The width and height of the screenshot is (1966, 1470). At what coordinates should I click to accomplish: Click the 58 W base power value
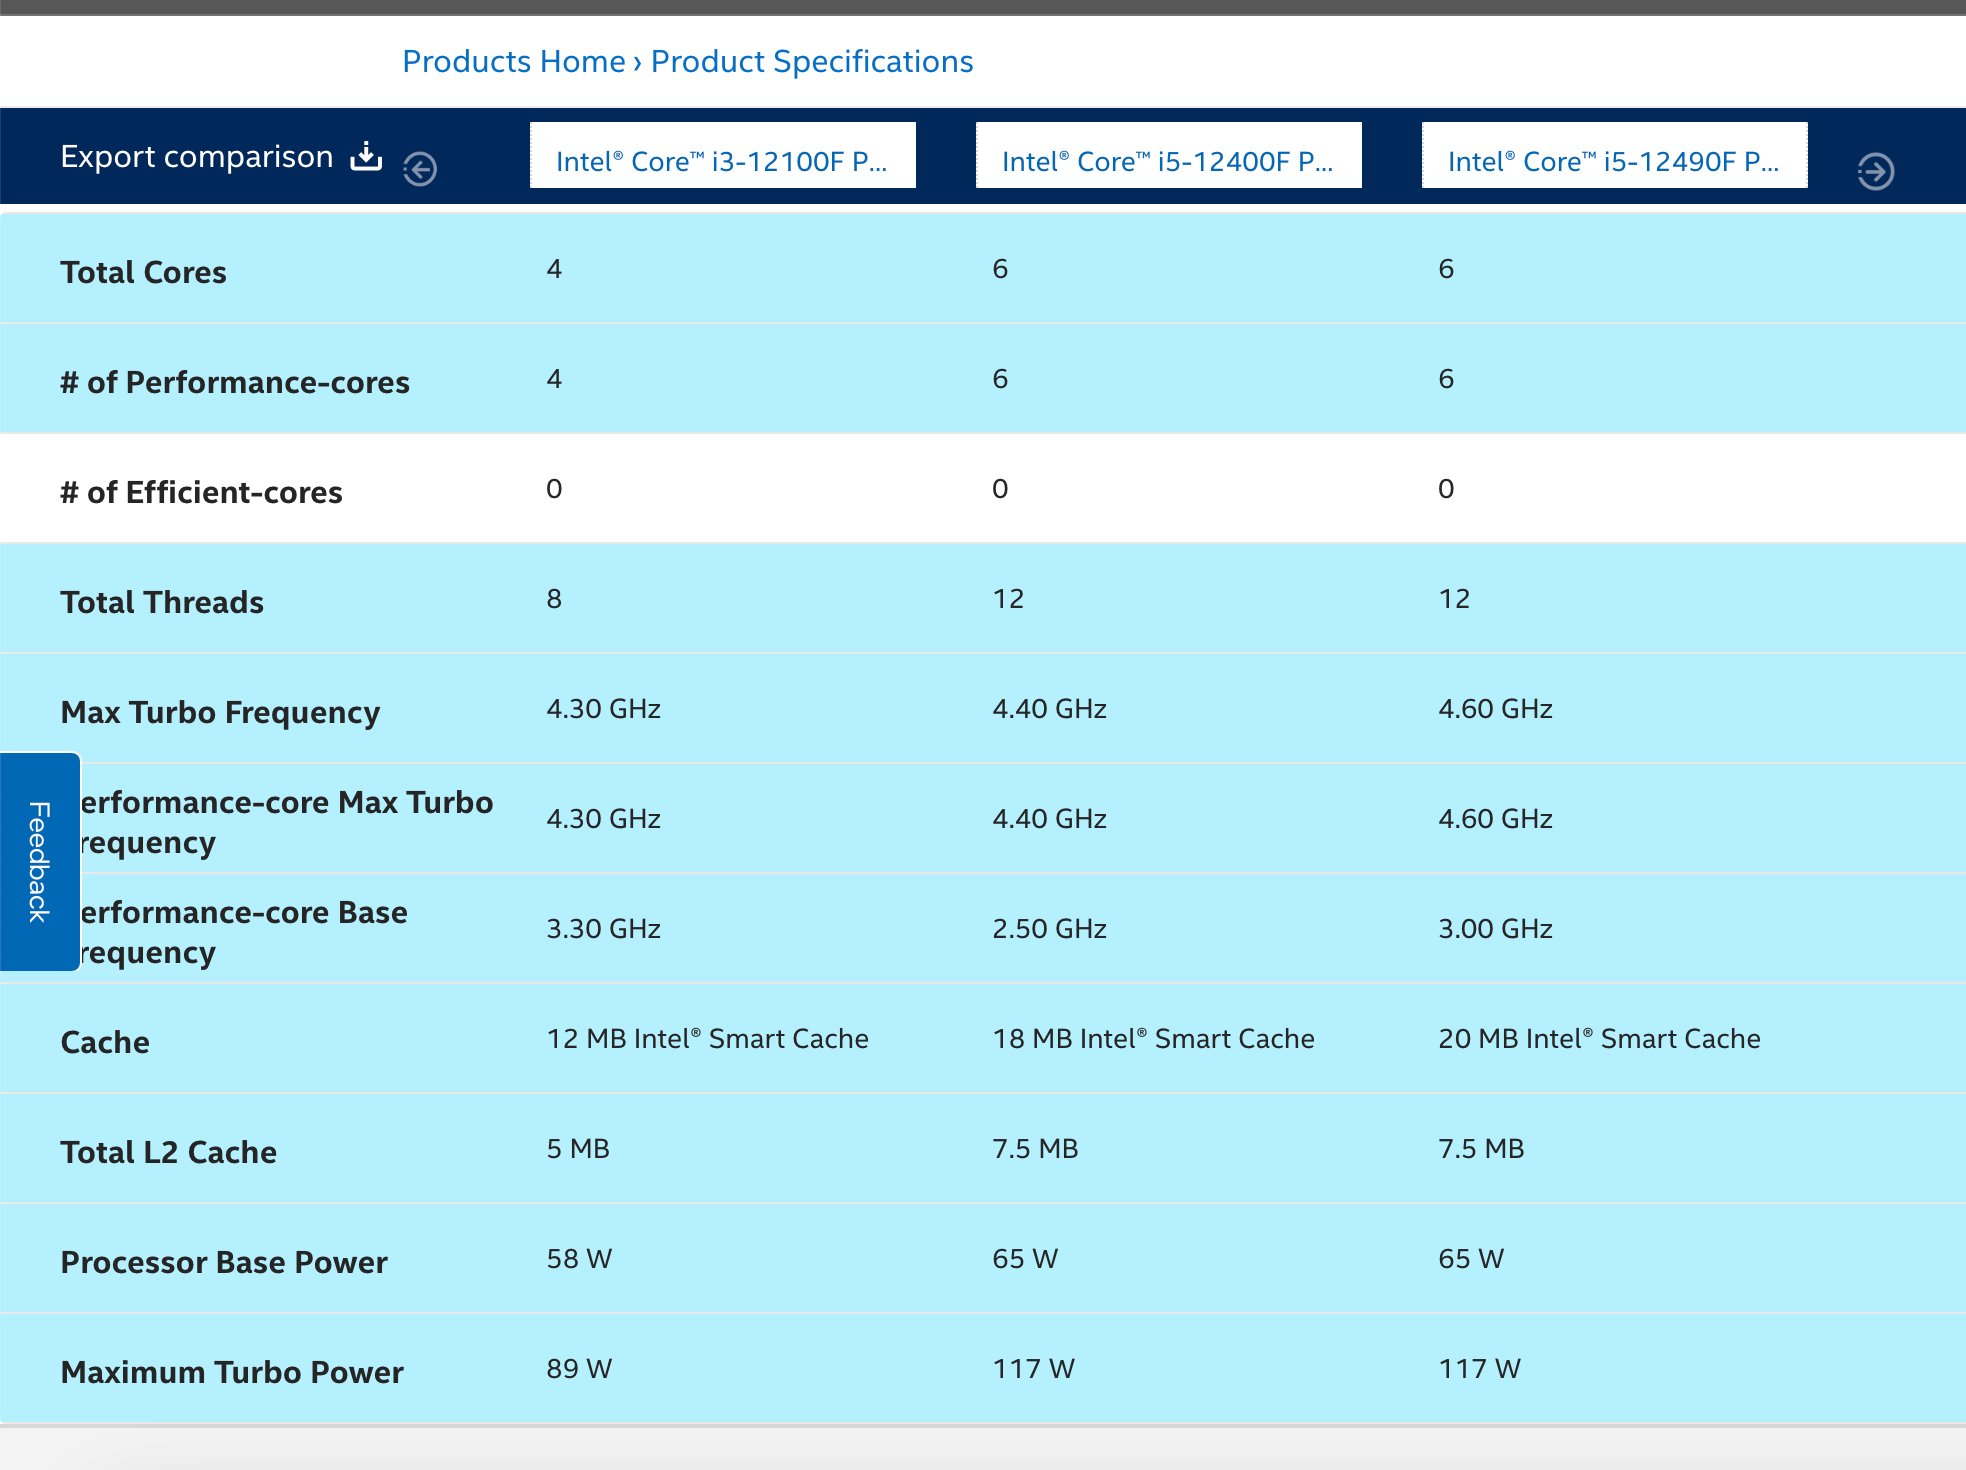pos(579,1259)
